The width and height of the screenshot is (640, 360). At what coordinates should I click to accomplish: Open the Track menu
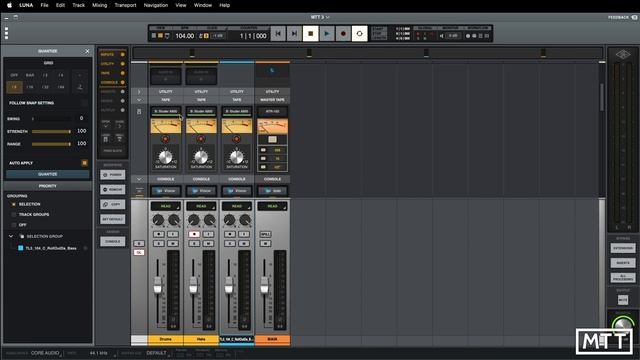78,5
